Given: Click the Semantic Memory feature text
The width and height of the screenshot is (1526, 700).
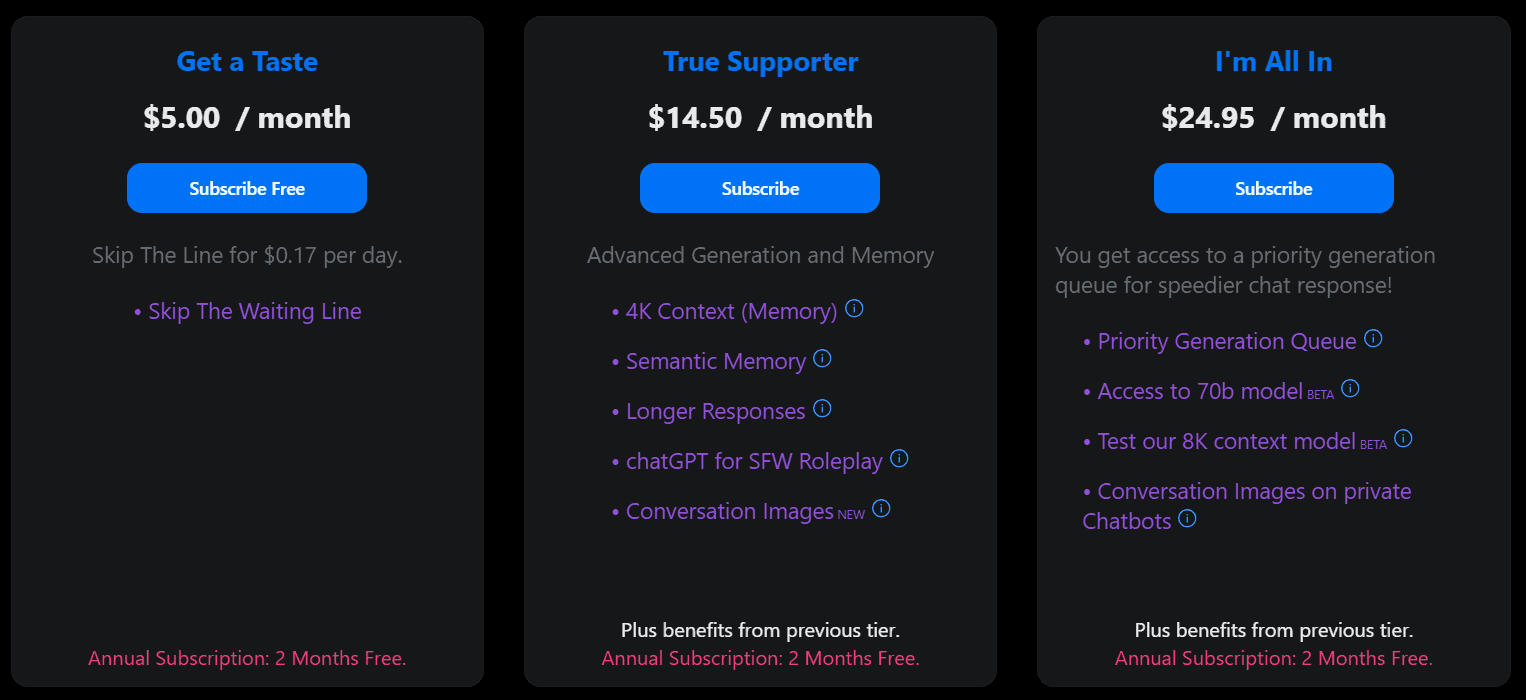Looking at the screenshot, I should (x=715, y=362).
